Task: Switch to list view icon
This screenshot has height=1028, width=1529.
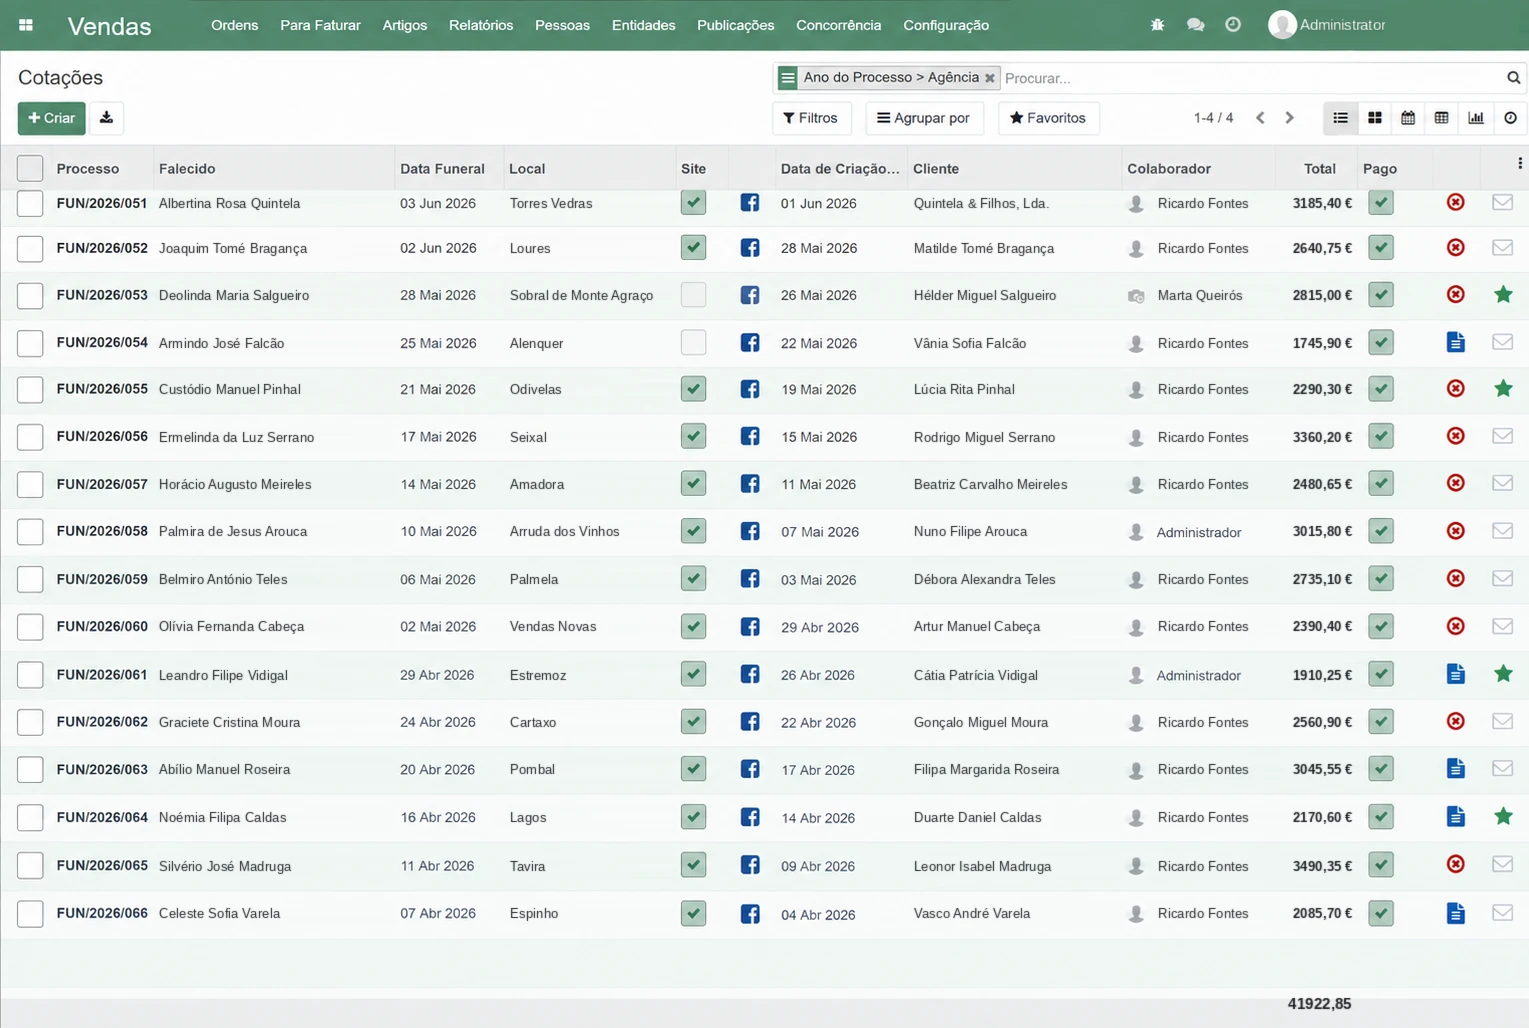Action: (1340, 118)
